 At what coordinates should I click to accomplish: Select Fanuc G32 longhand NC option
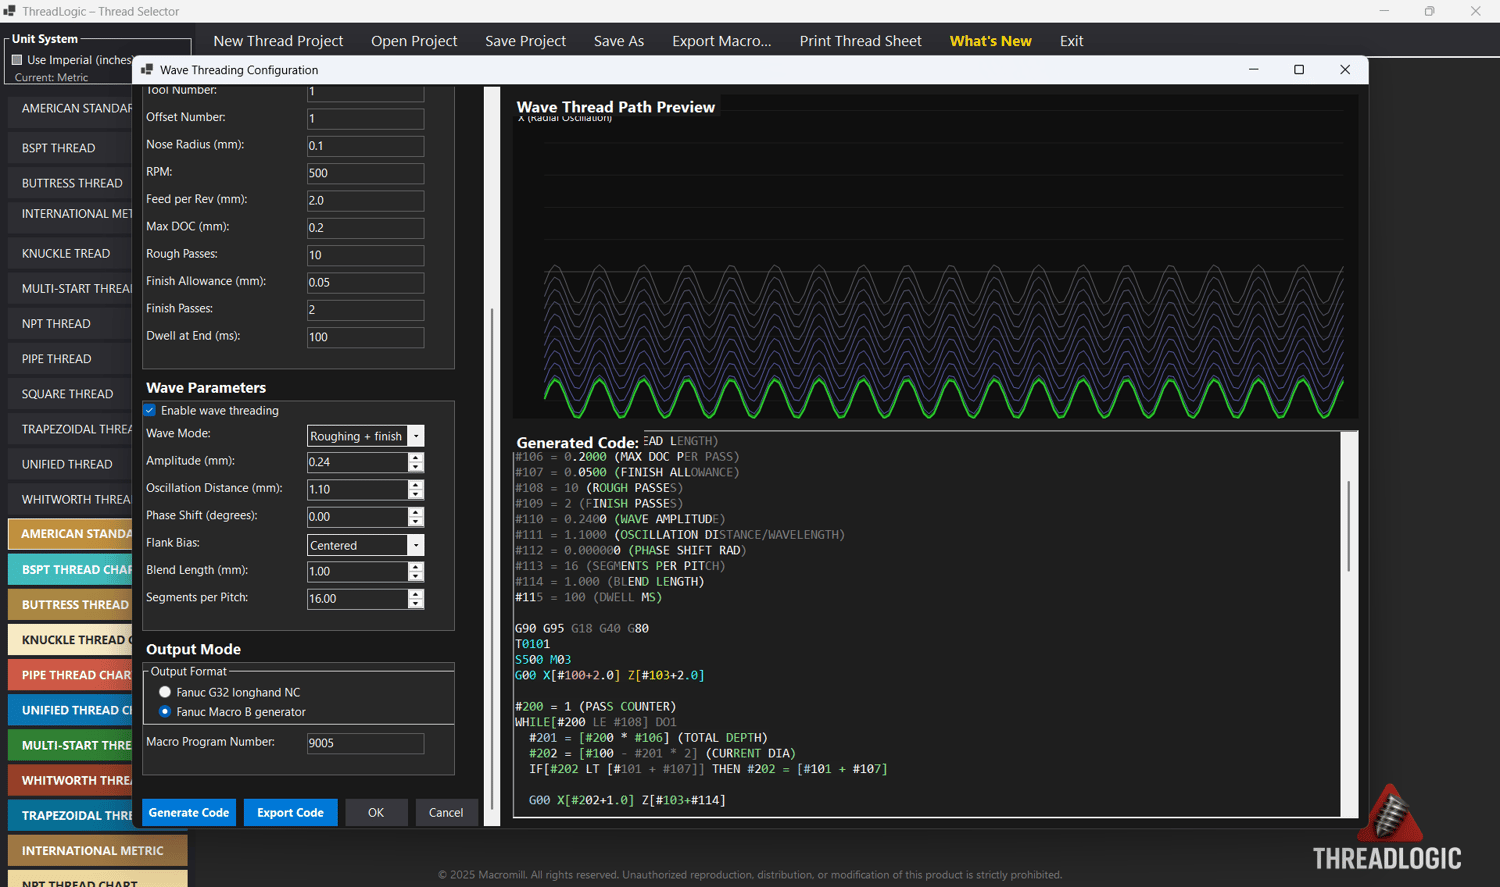coord(165,692)
